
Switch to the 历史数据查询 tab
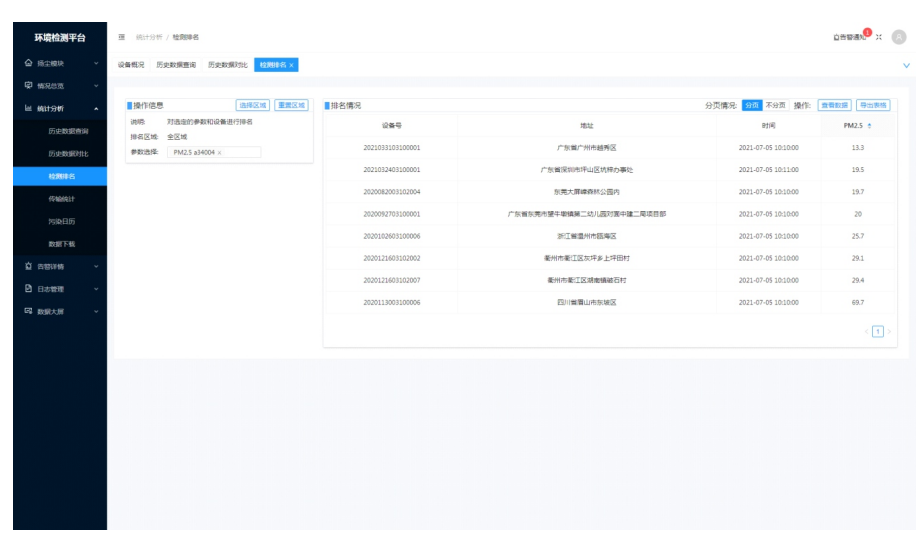click(x=176, y=65)
